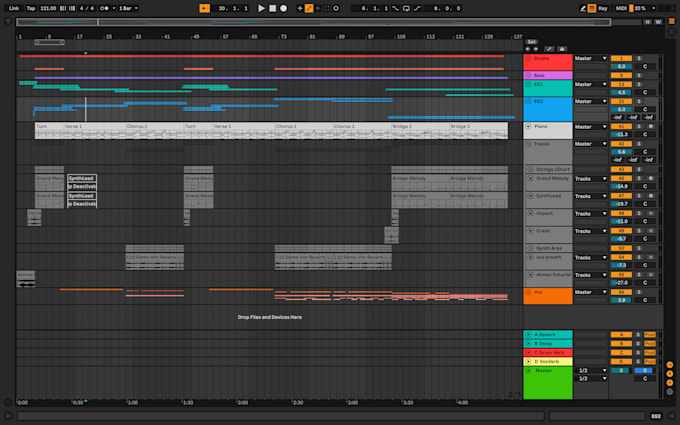Click the Tap tempo button

(31, 8)
